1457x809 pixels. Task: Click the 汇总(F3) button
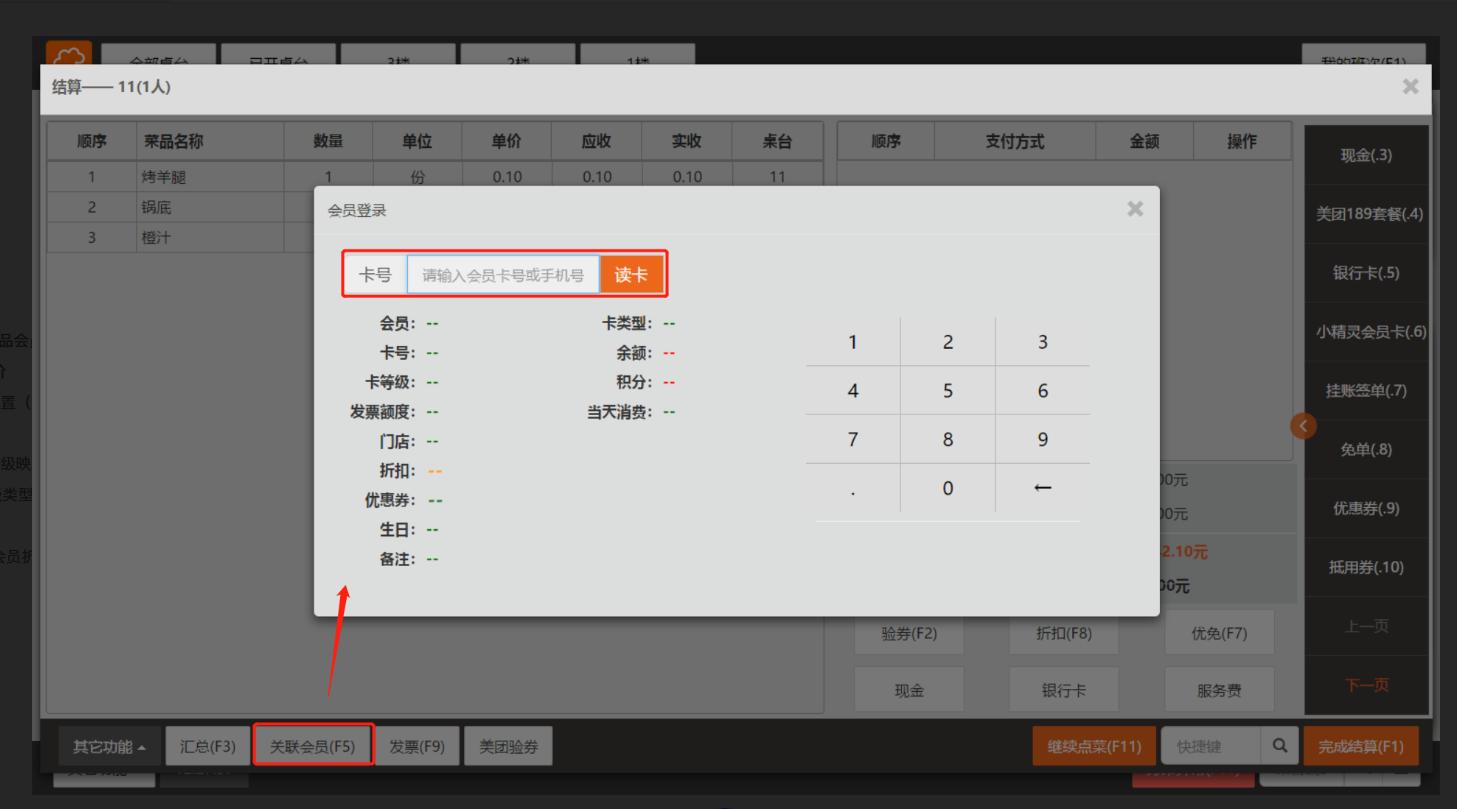207,746
